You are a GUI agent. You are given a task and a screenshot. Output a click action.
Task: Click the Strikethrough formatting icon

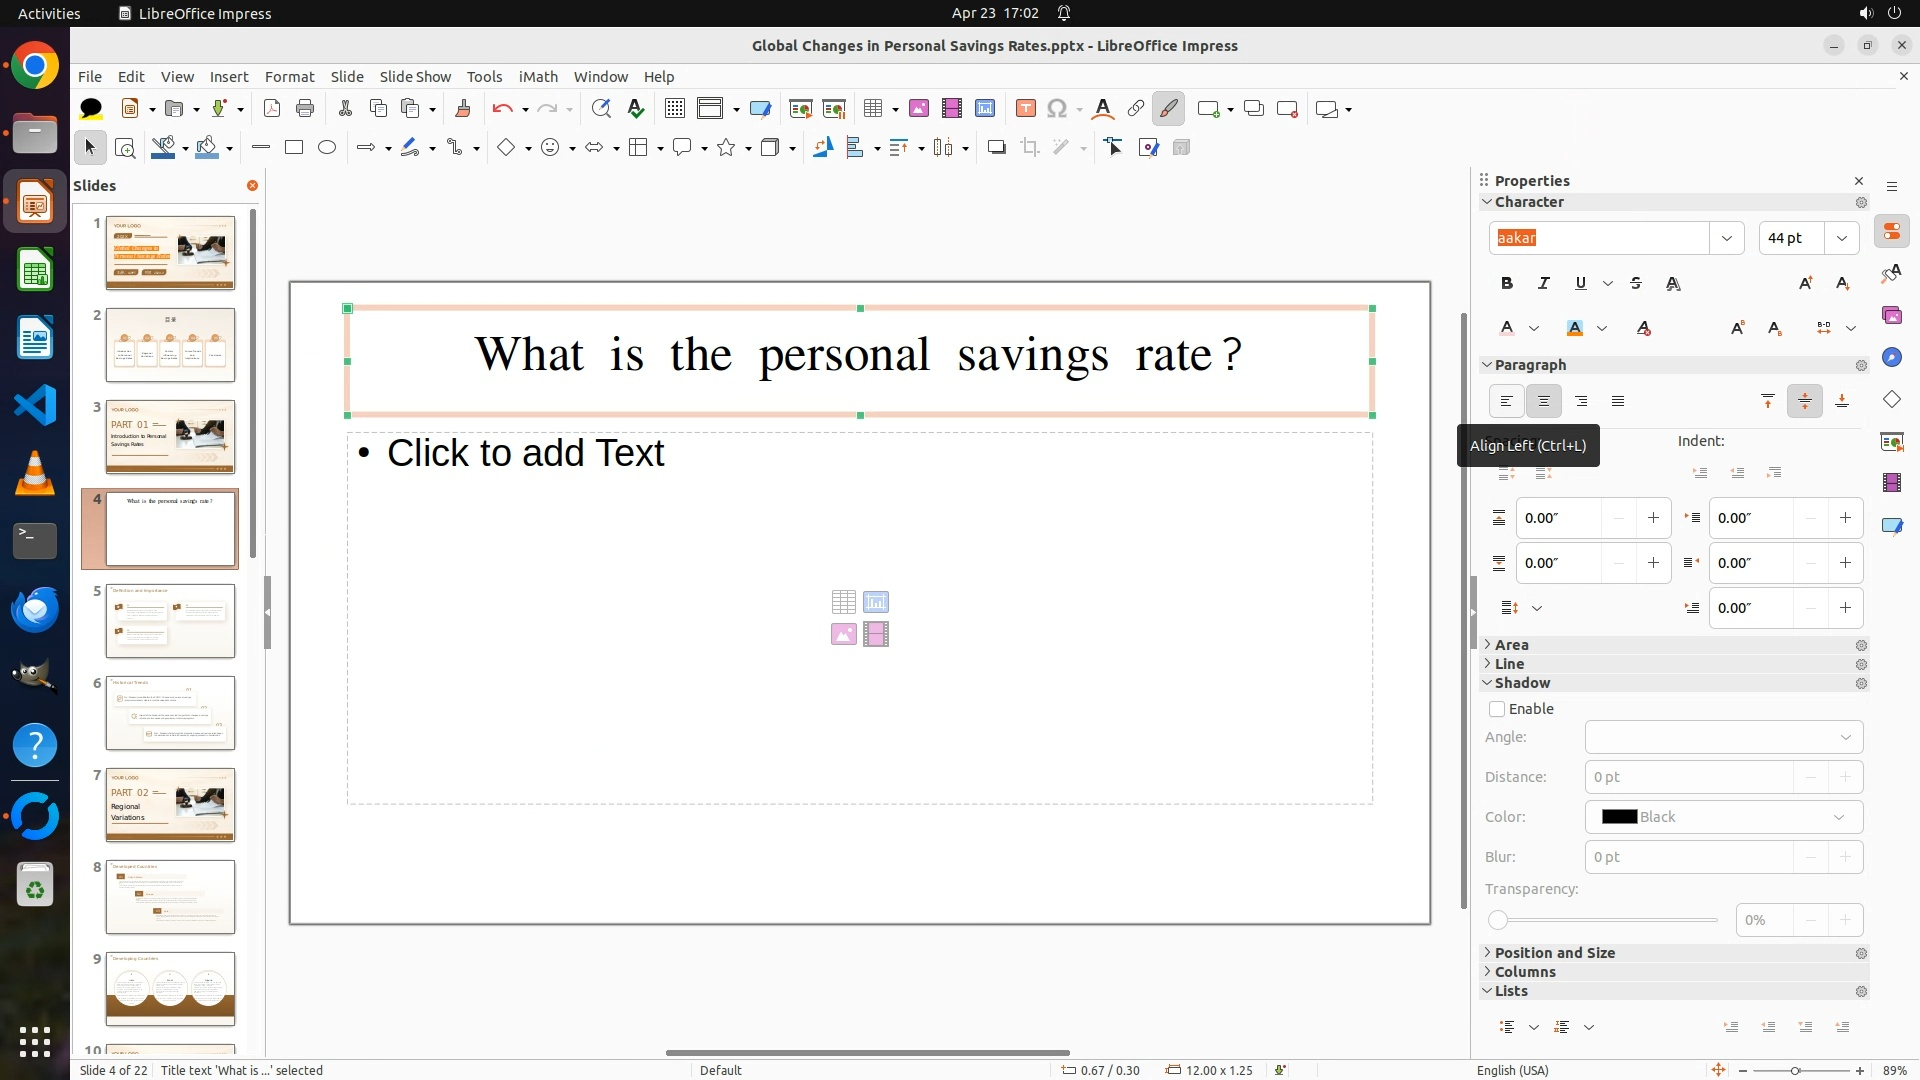tap(1636, 284)
